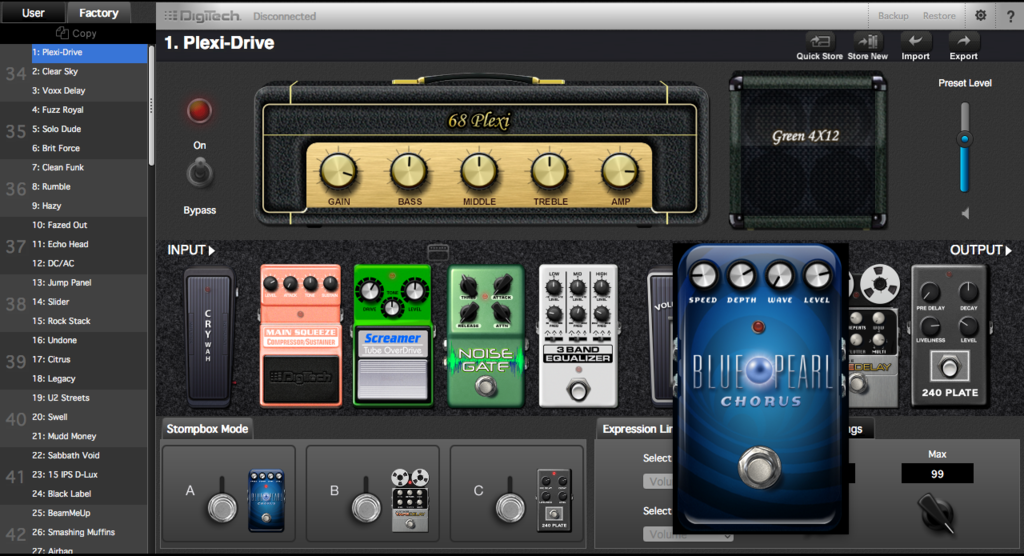1024x556 pixels.
Task: Click the Cry Wah pedal
Action: coord(209,338)
